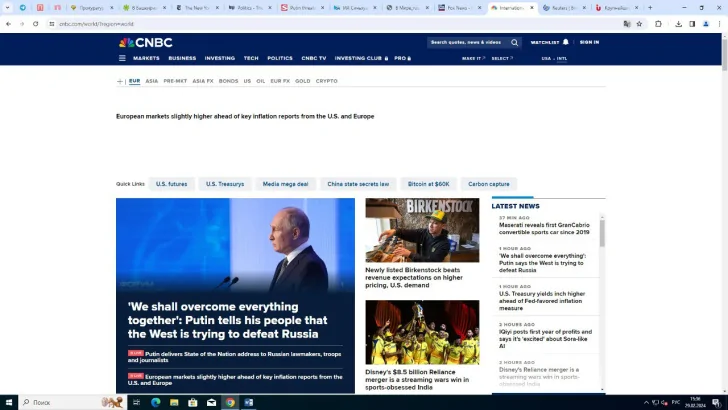Open the Markets menu item
728x410 pixels.
point(146,58)
